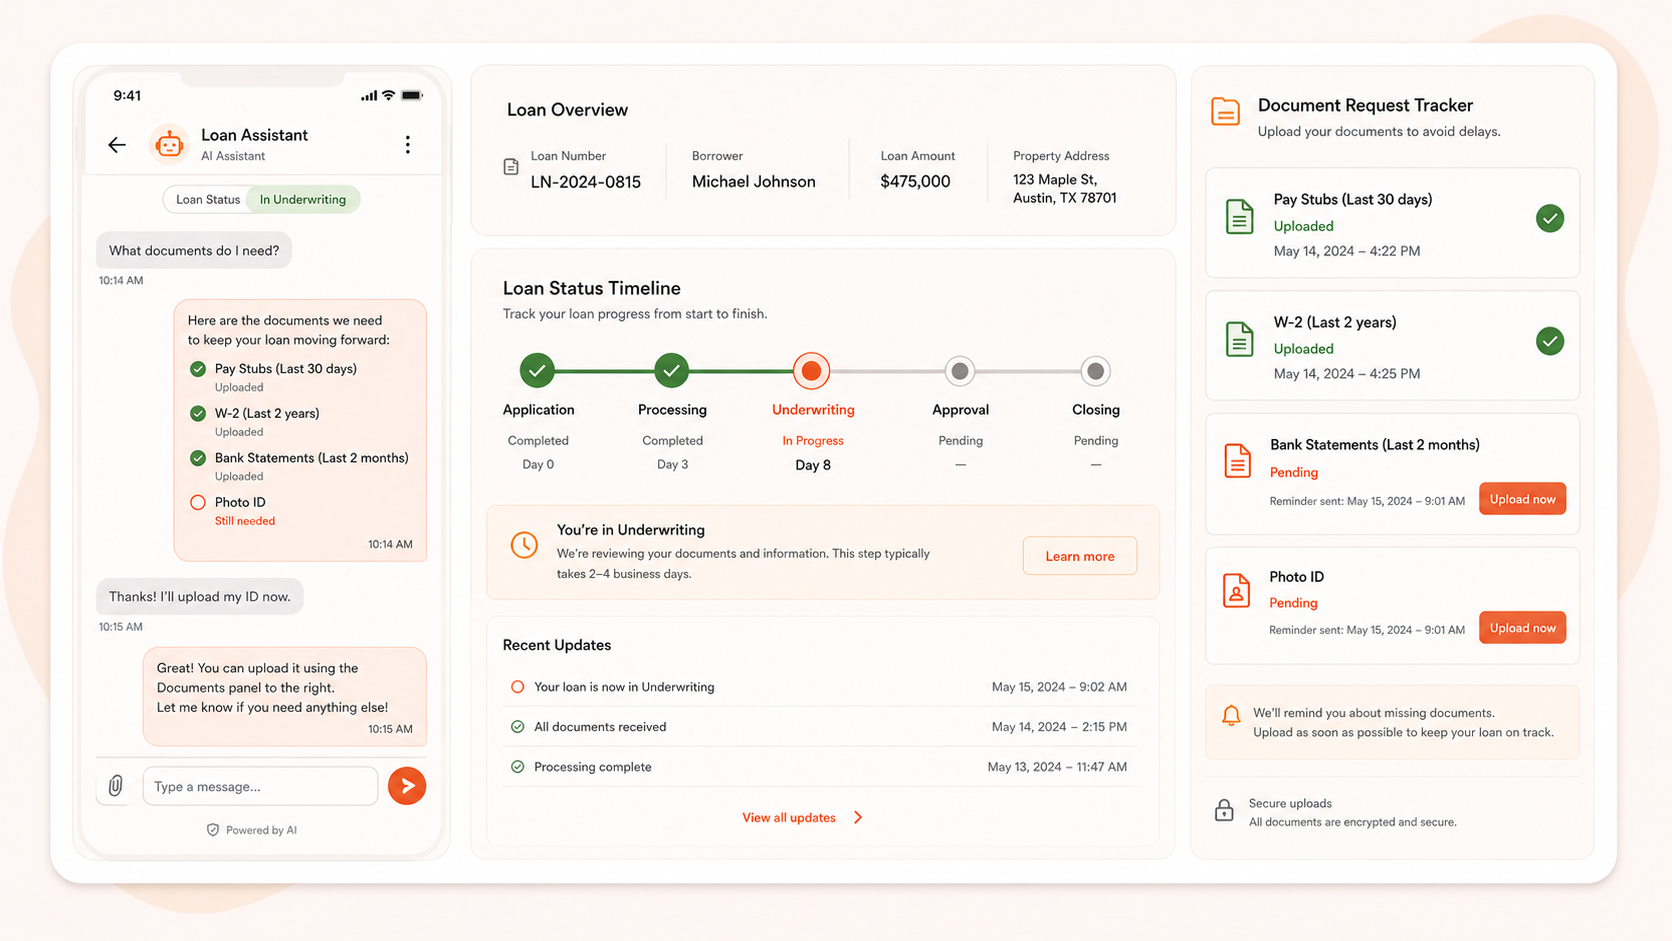Expand View all updates chevron arrow
The height and width of the screenshot is (941, 1672).
point(858,818)
